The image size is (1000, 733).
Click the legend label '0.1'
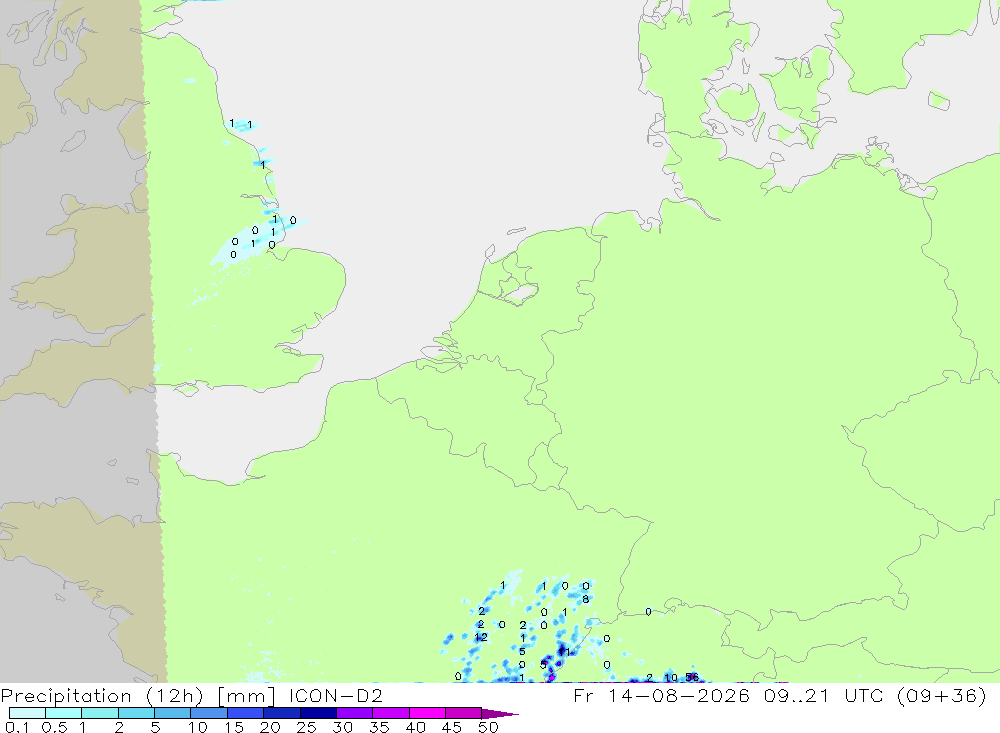tap(17, 727)
